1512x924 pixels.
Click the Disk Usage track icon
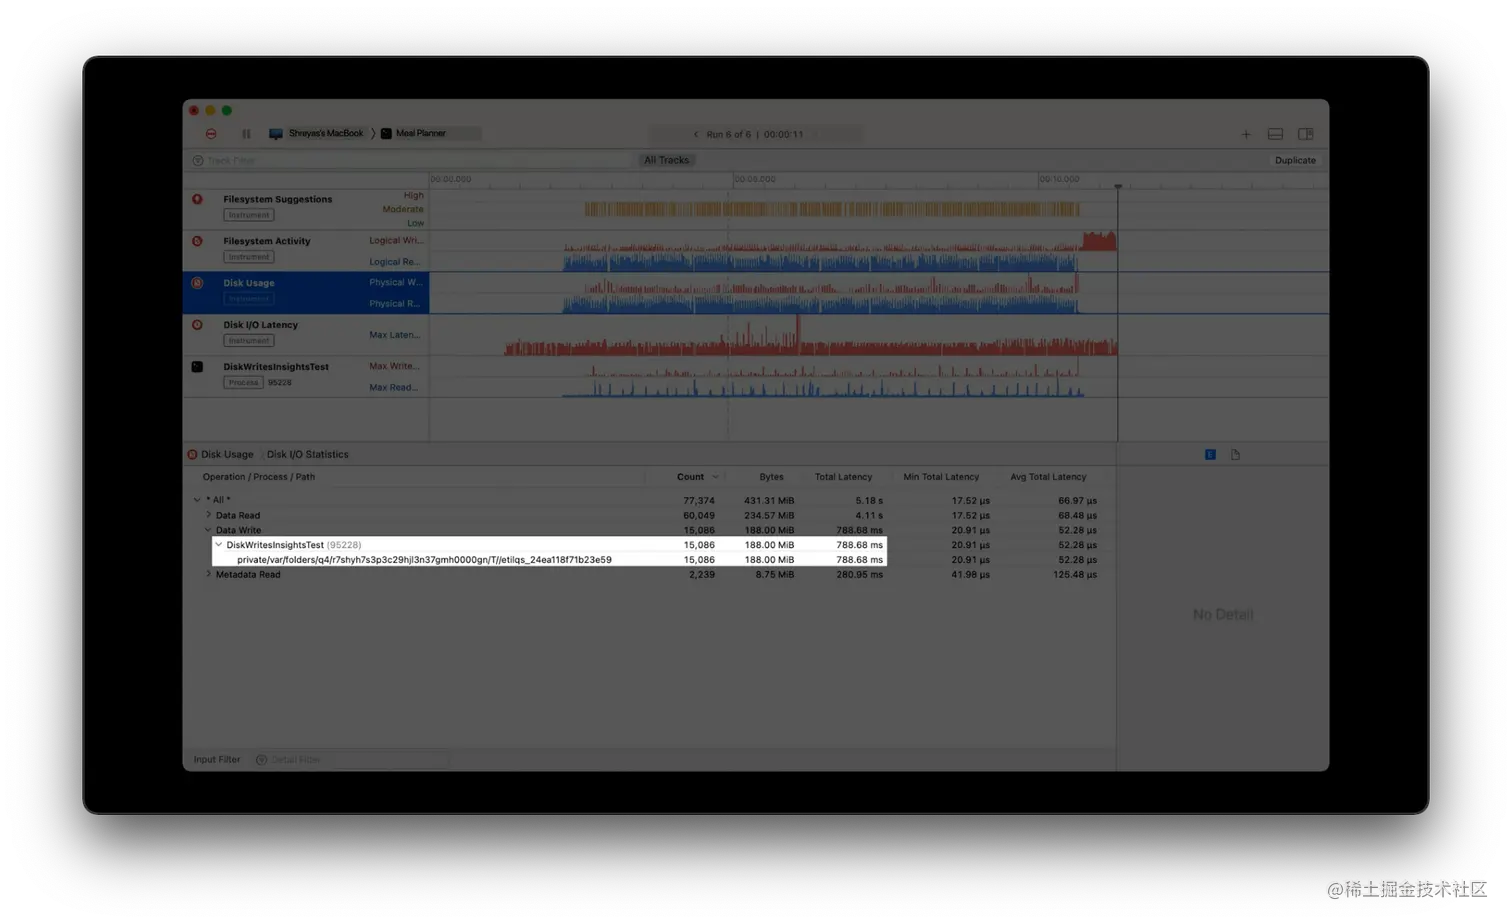tap(197, 283)
